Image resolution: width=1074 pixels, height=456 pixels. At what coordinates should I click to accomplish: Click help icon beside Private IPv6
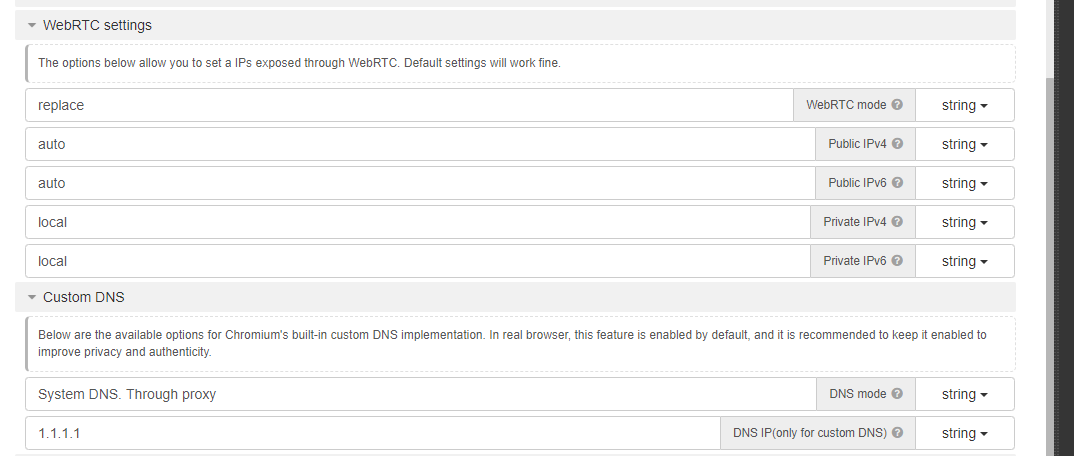[x=897, y=261]
